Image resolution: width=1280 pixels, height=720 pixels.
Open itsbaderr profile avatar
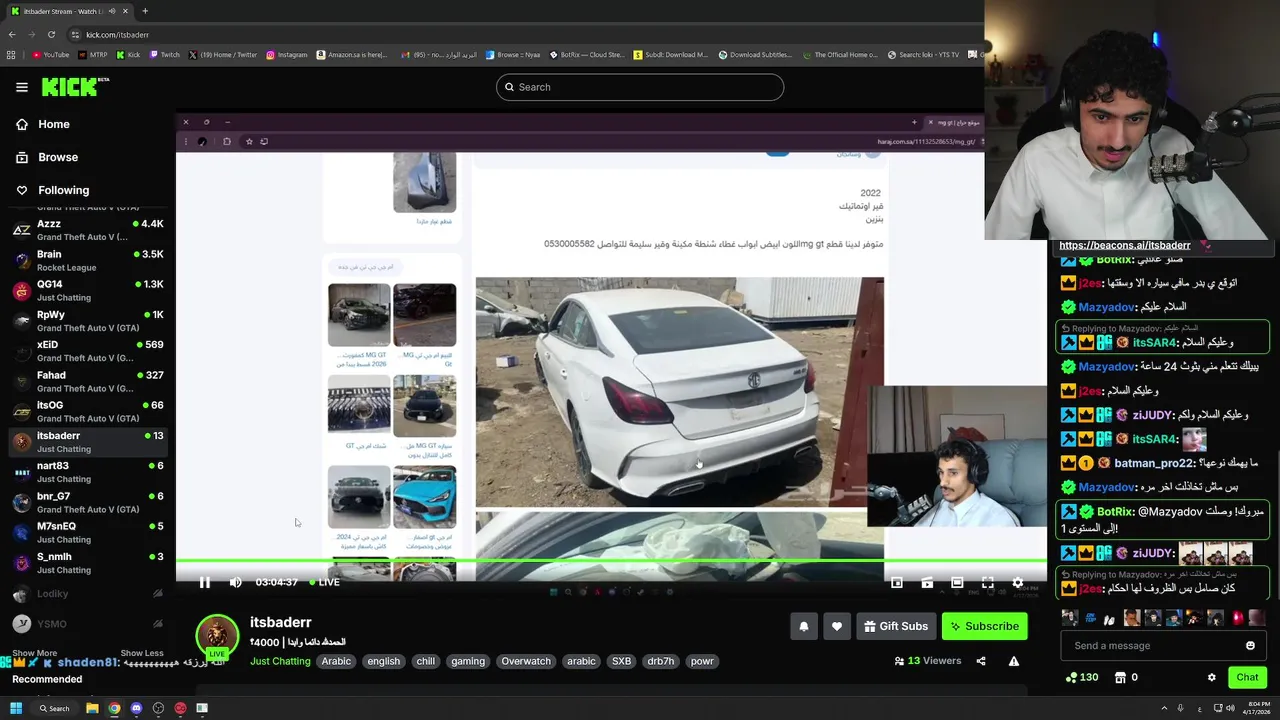pyautogui.click(x=217, y=636)
